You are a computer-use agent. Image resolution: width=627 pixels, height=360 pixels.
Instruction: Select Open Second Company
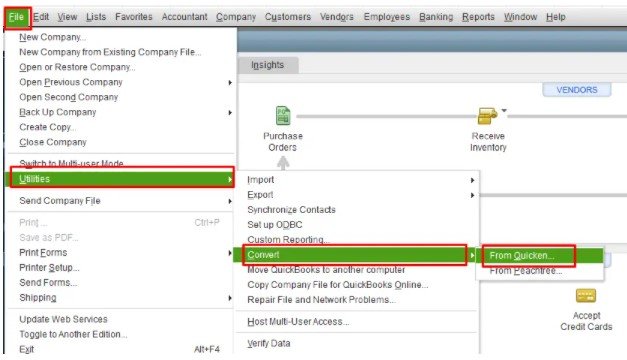68,97
